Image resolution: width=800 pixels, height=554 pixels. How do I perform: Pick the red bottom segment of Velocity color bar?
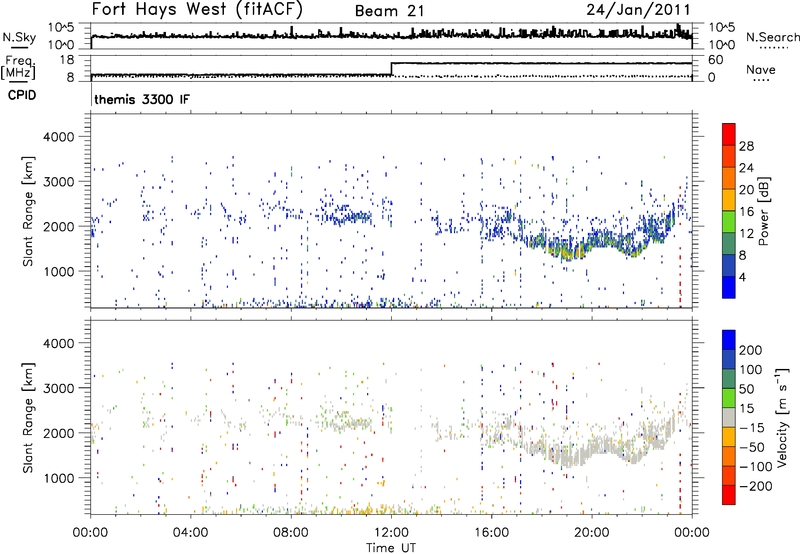729,495
